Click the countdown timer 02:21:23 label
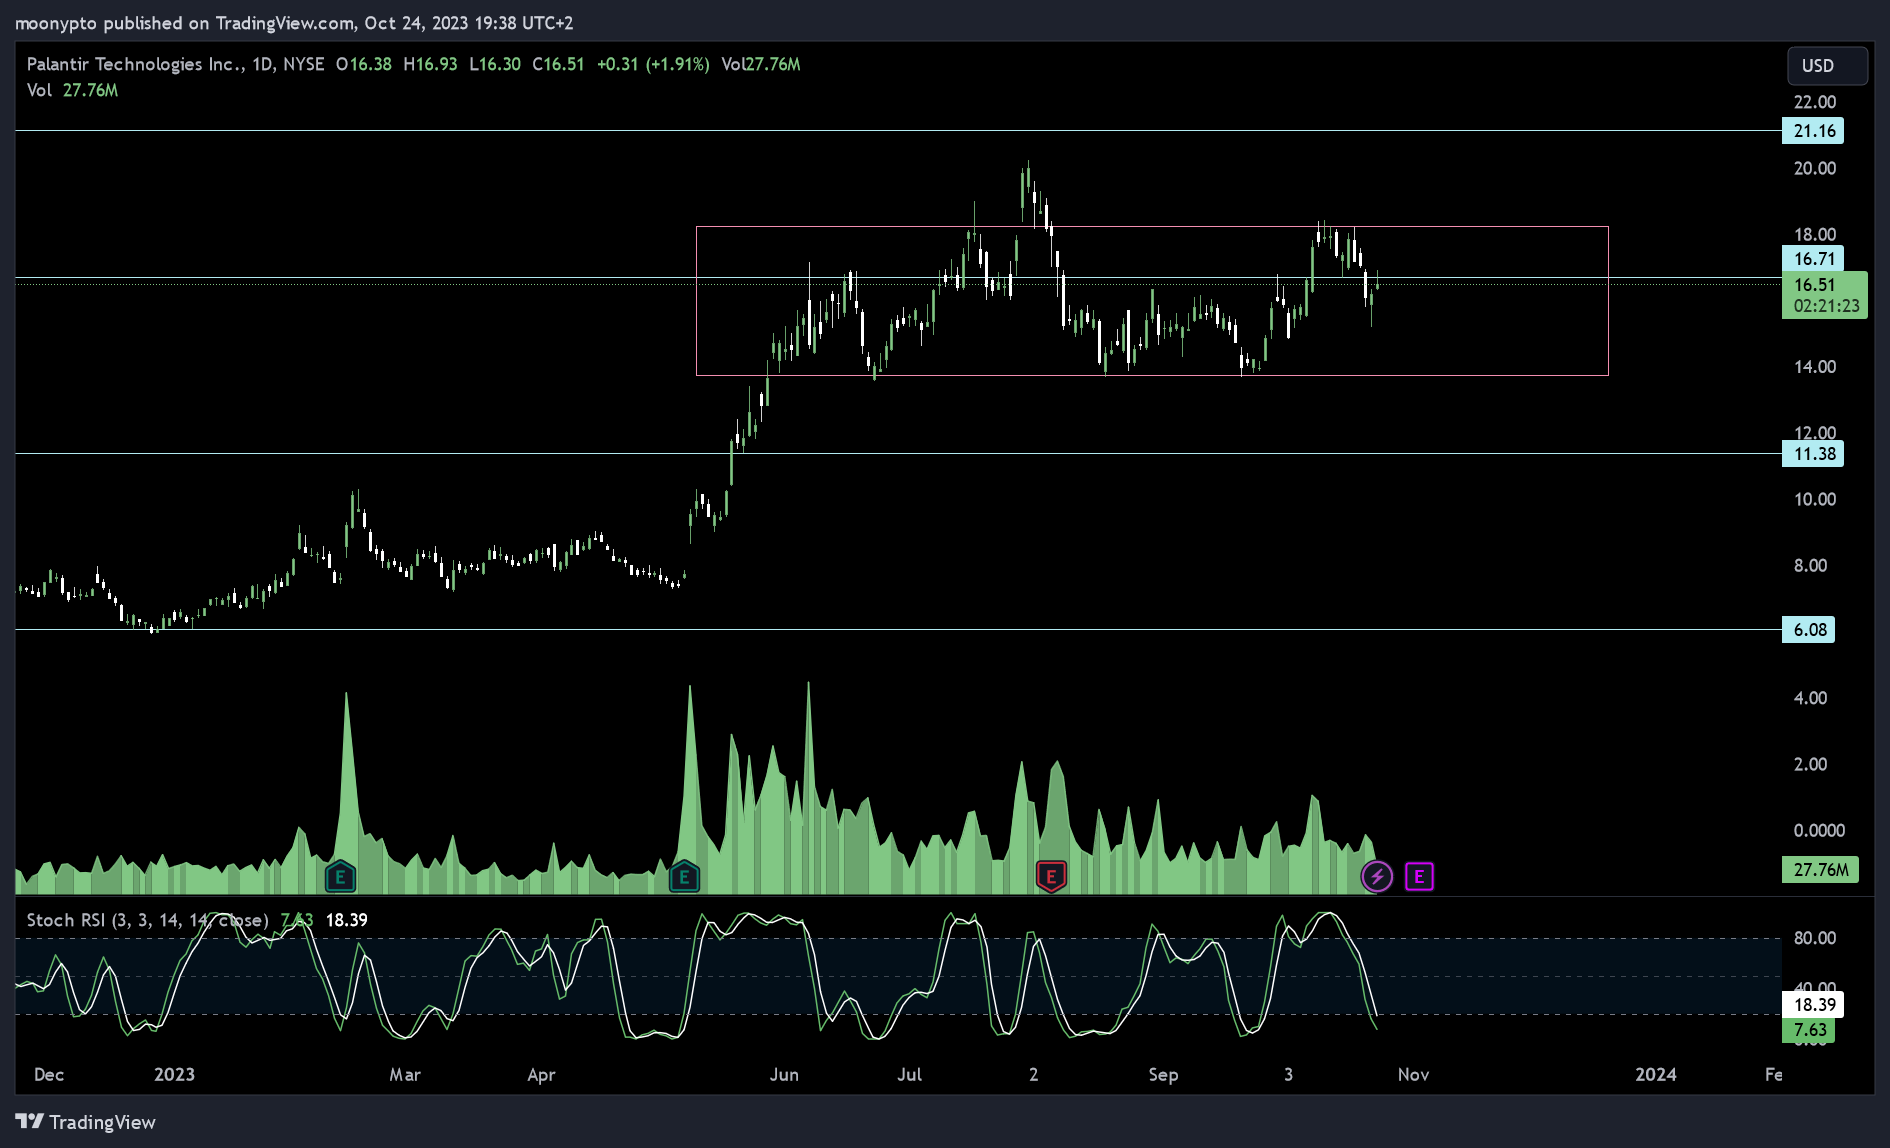This screenshot has height=1148, width=1890. [x=1826, y=307]
